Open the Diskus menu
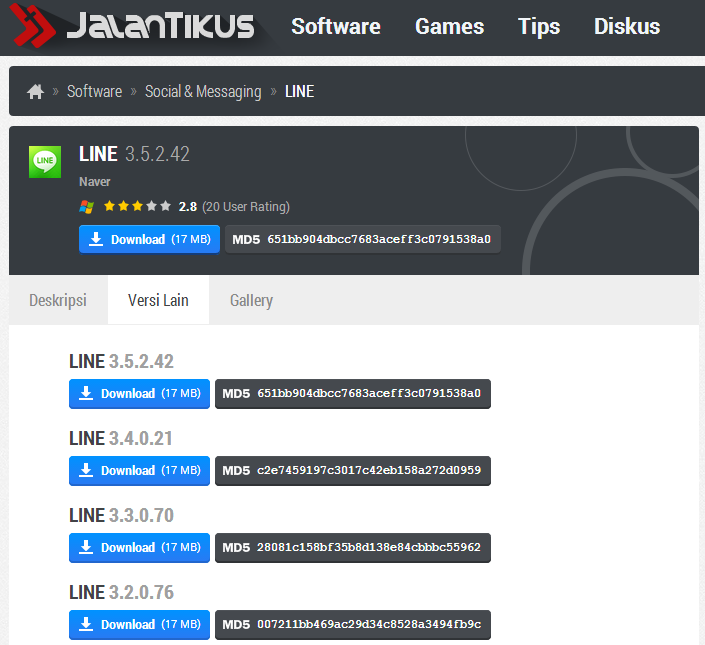Viewport: 705px width, 645px height. [x=627, y=27]
